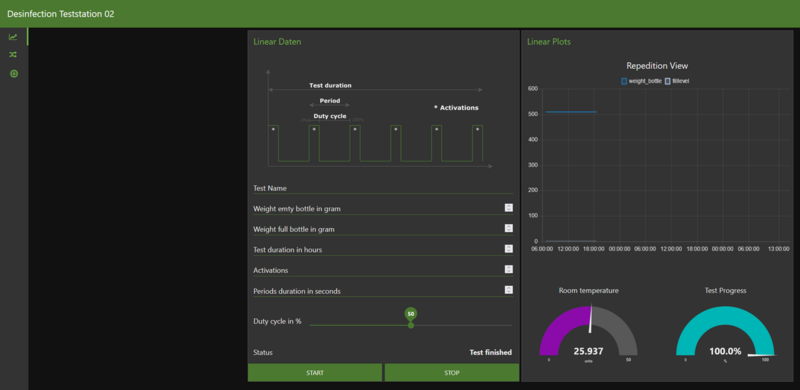This screenshot has height=390, width=800.
Task: Click stepper for Weight emty bottle field
Action: click(509, 208)
